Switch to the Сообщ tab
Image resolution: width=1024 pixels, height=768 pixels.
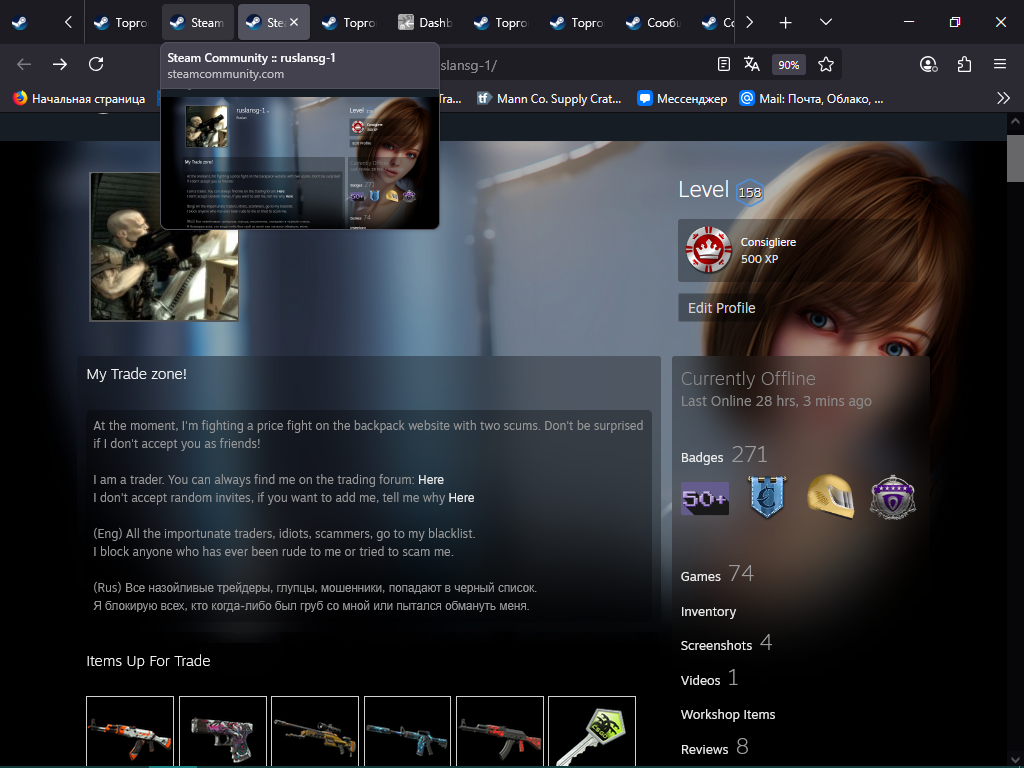click(653, 22)
